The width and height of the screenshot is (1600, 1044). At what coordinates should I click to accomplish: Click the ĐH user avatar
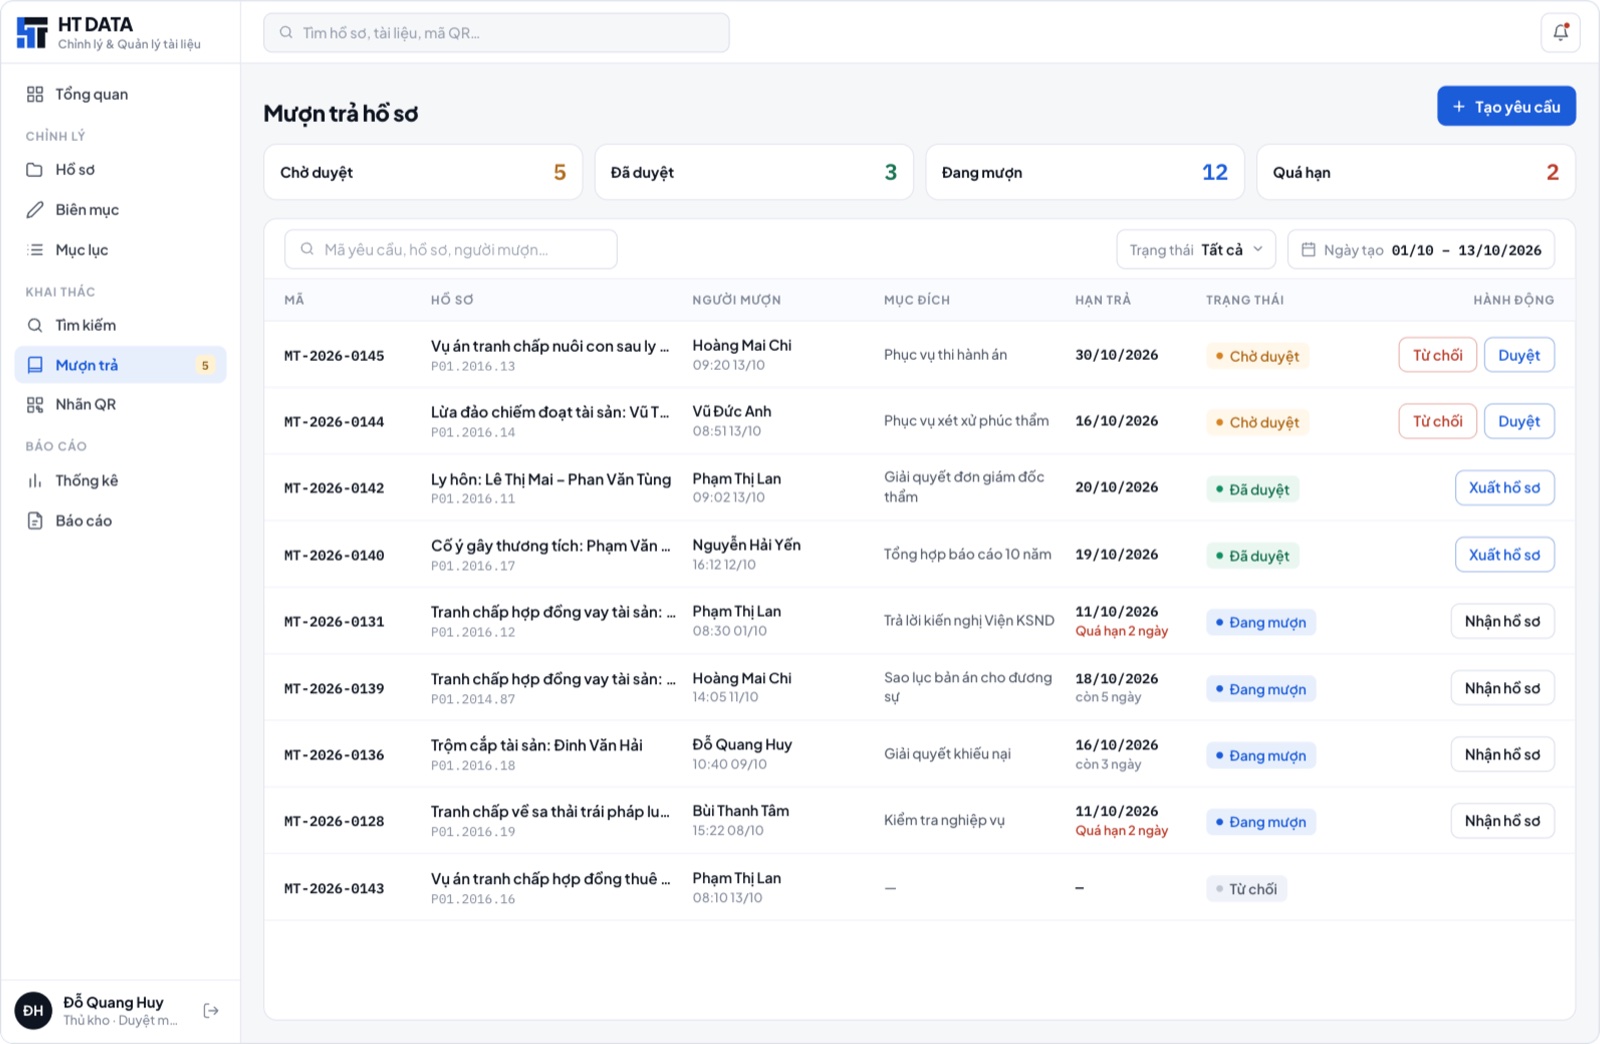click(x=33, y=1011)
